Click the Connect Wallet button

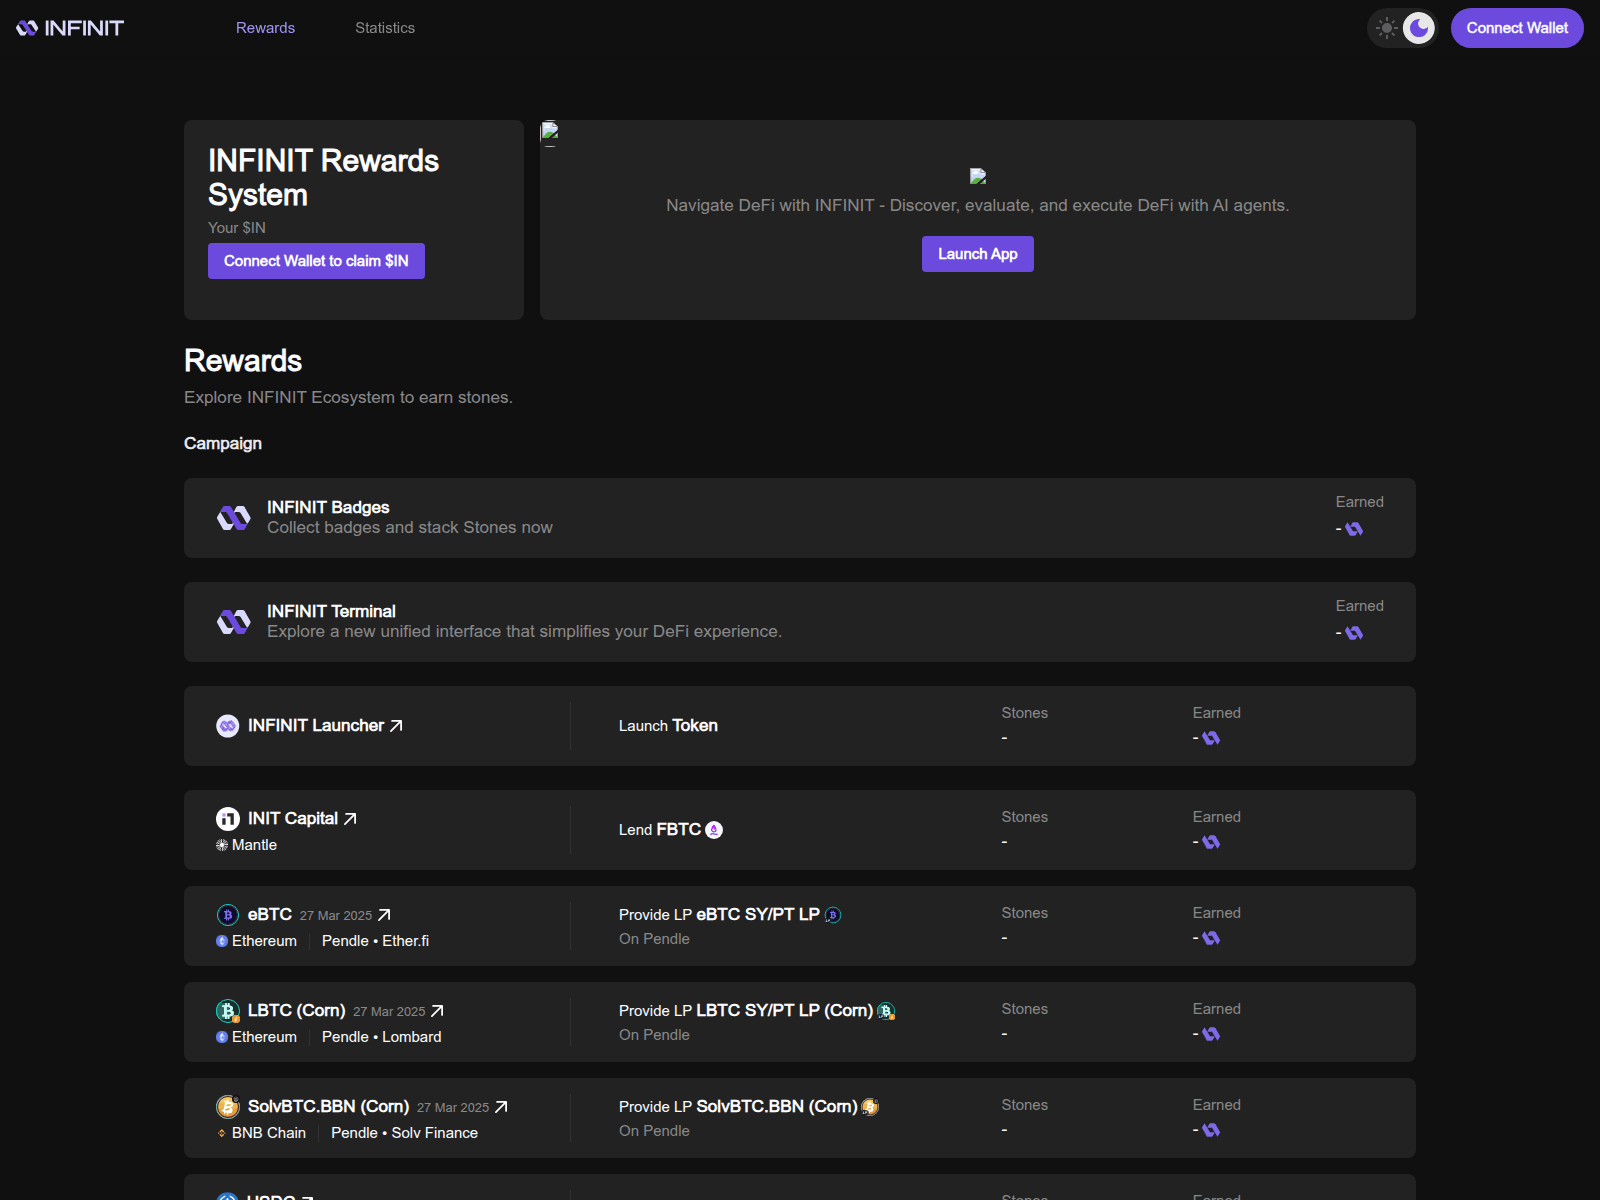pos(1517,28)
